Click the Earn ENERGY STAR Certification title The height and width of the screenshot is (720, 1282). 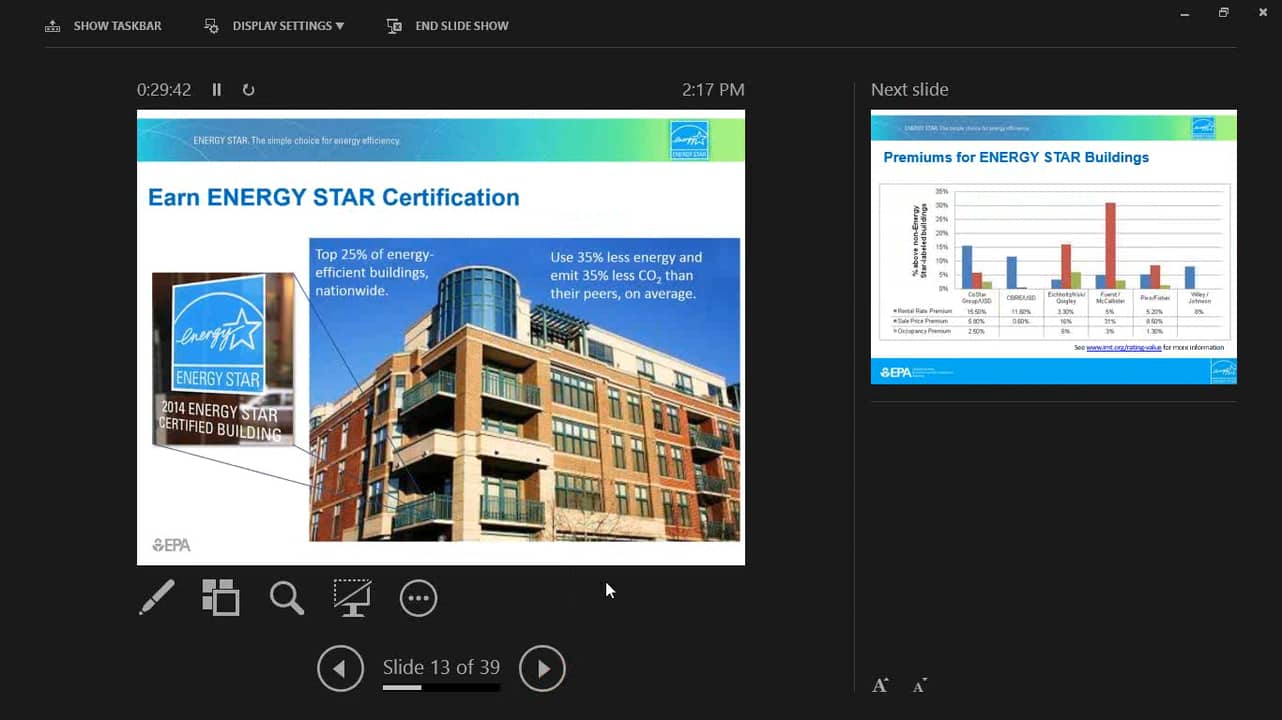pos(333,197)
